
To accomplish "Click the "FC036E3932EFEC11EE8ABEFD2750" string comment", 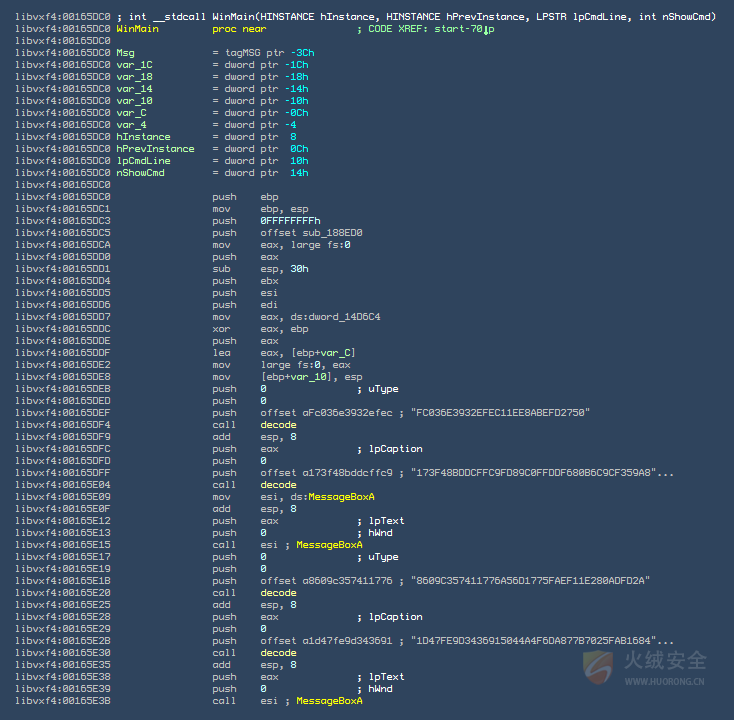I will pyautogui.click(x=500, y=413).
